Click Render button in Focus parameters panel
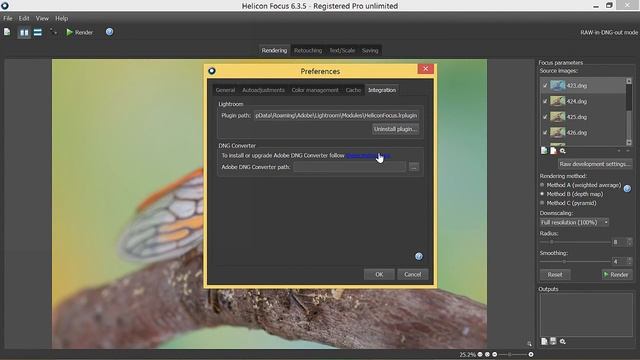 (x=616, y=275)
